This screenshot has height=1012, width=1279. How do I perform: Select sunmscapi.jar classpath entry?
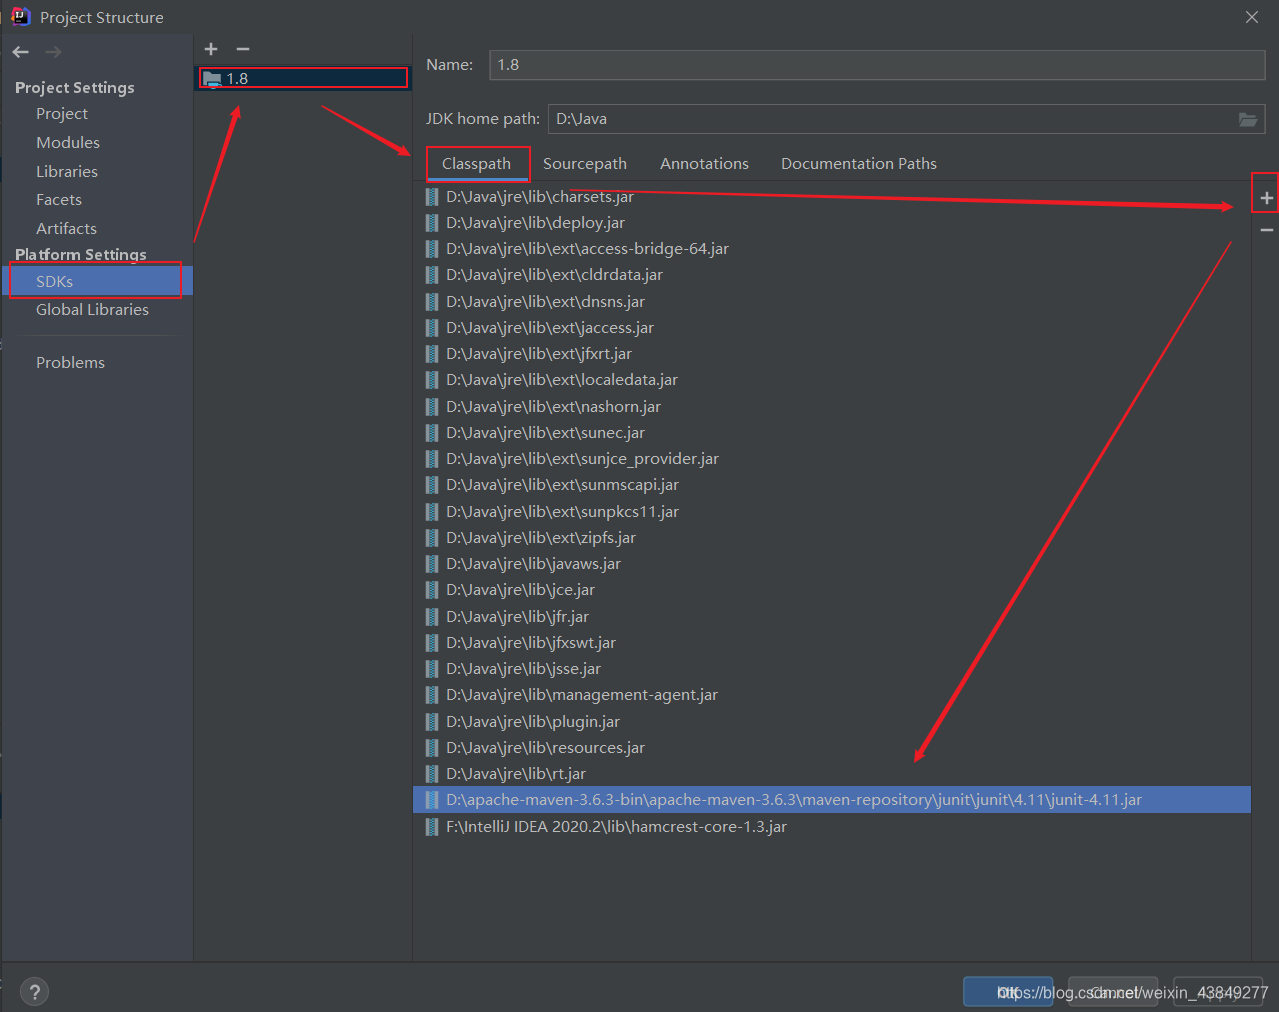(832, 485)
